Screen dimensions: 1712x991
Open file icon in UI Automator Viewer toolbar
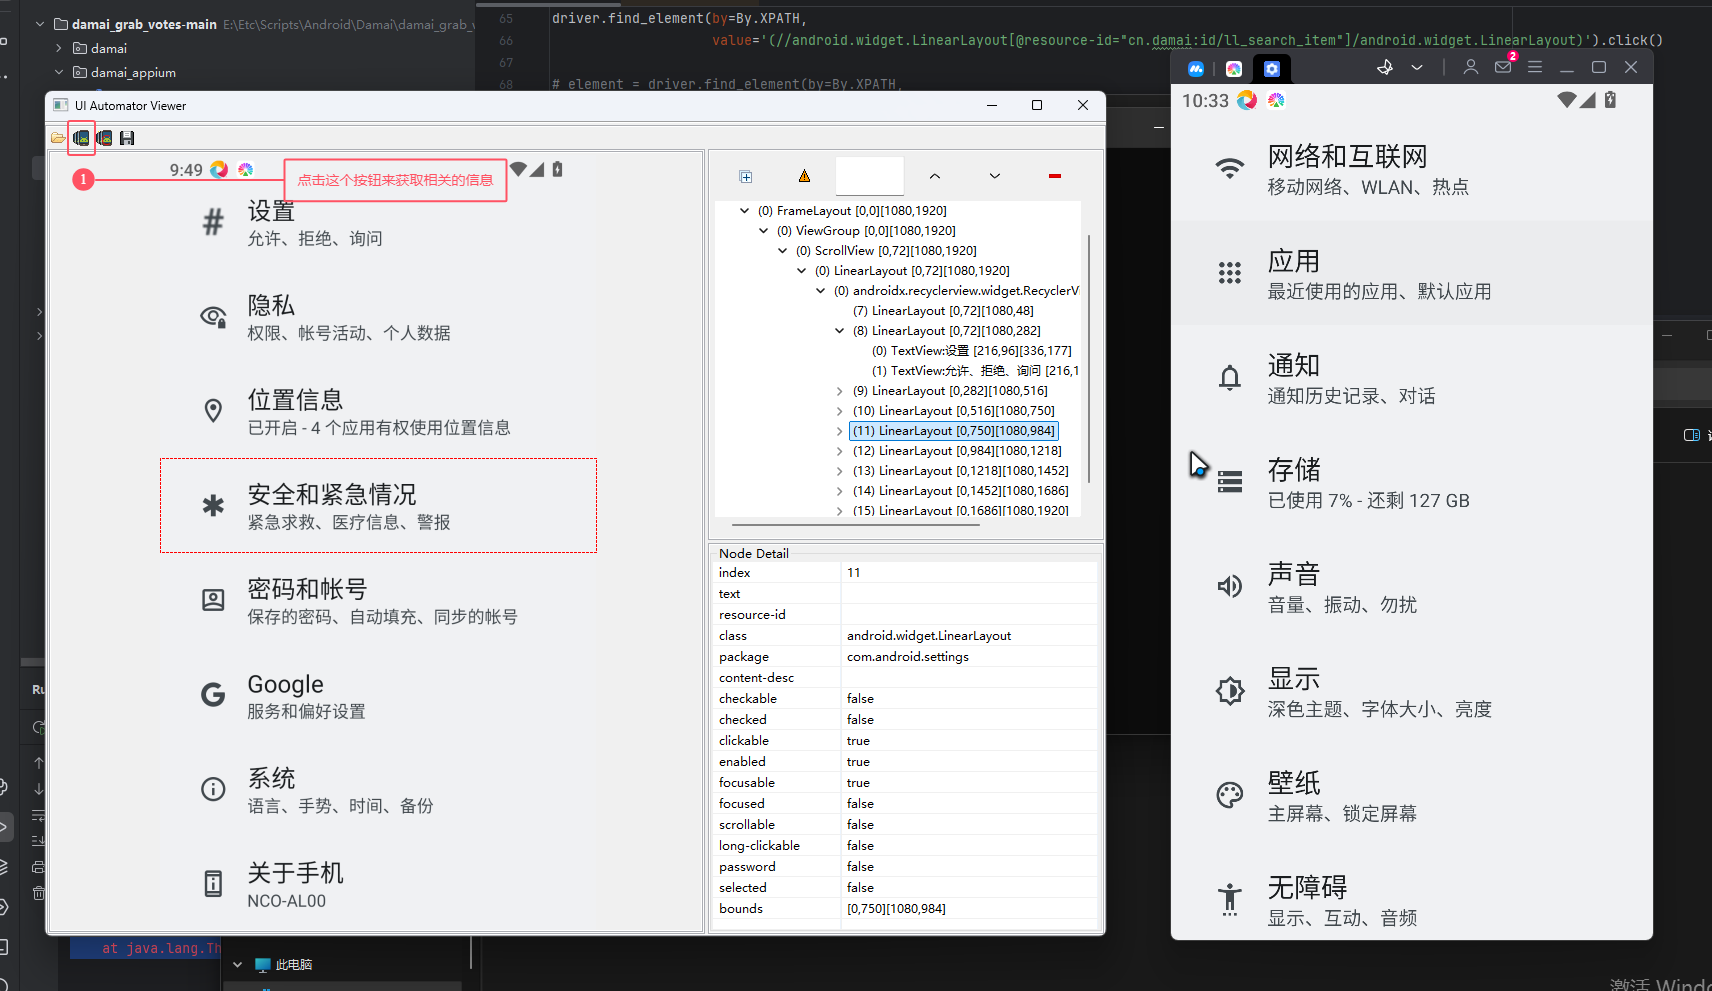[x=59, y=138]
